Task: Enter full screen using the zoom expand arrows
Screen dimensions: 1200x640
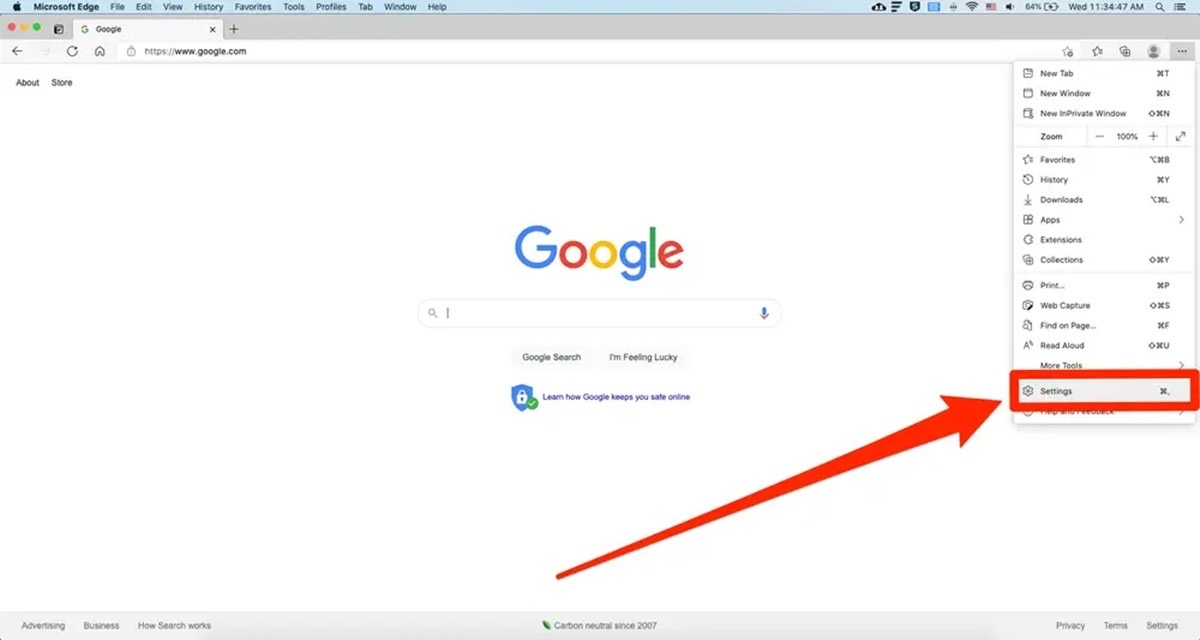Action: [x=1180, y=136]
